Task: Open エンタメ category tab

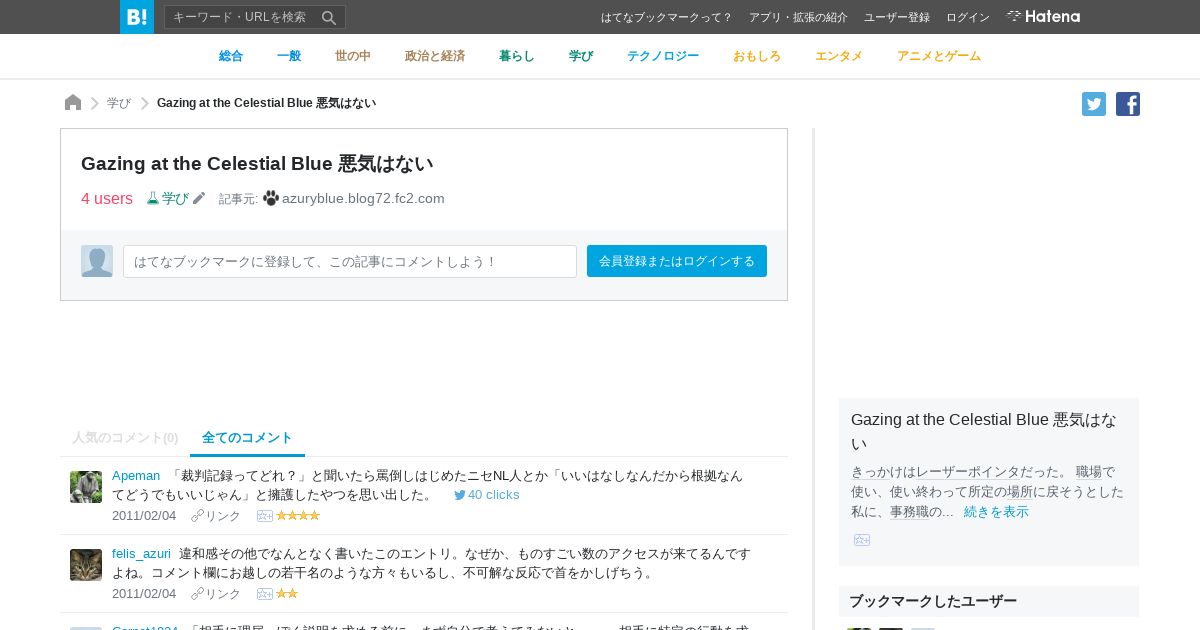Action: point(839,56)
